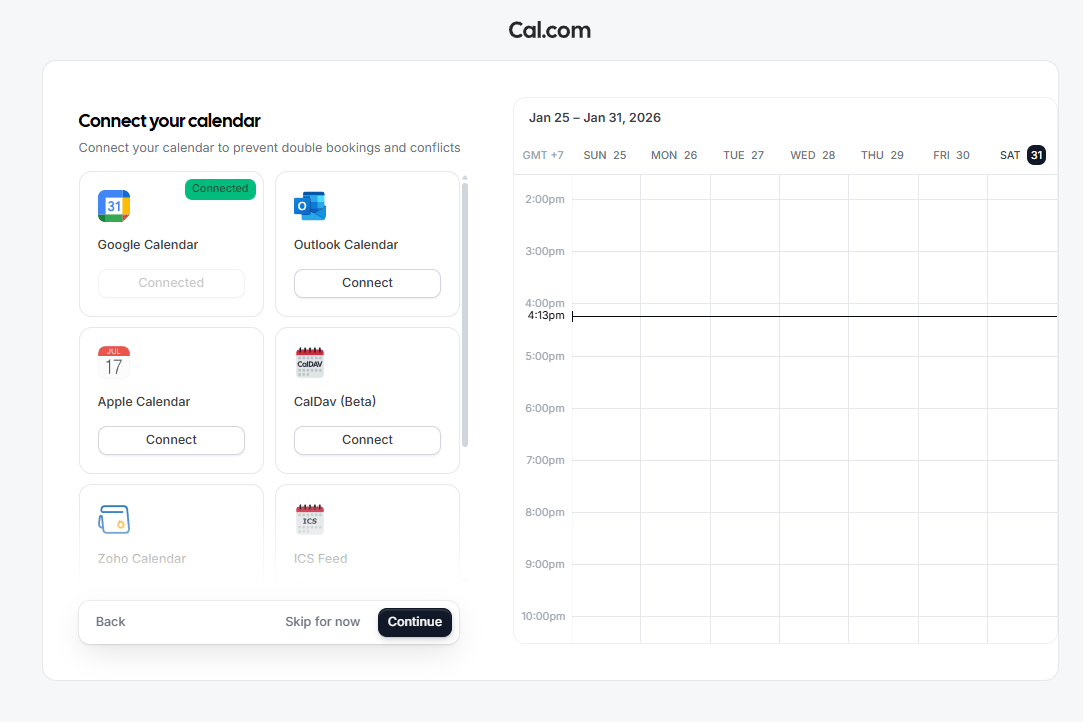The image size is (1083, 722).
Task: Click the Jan 25 – Jan 31 week range
Action: point(595,117)
